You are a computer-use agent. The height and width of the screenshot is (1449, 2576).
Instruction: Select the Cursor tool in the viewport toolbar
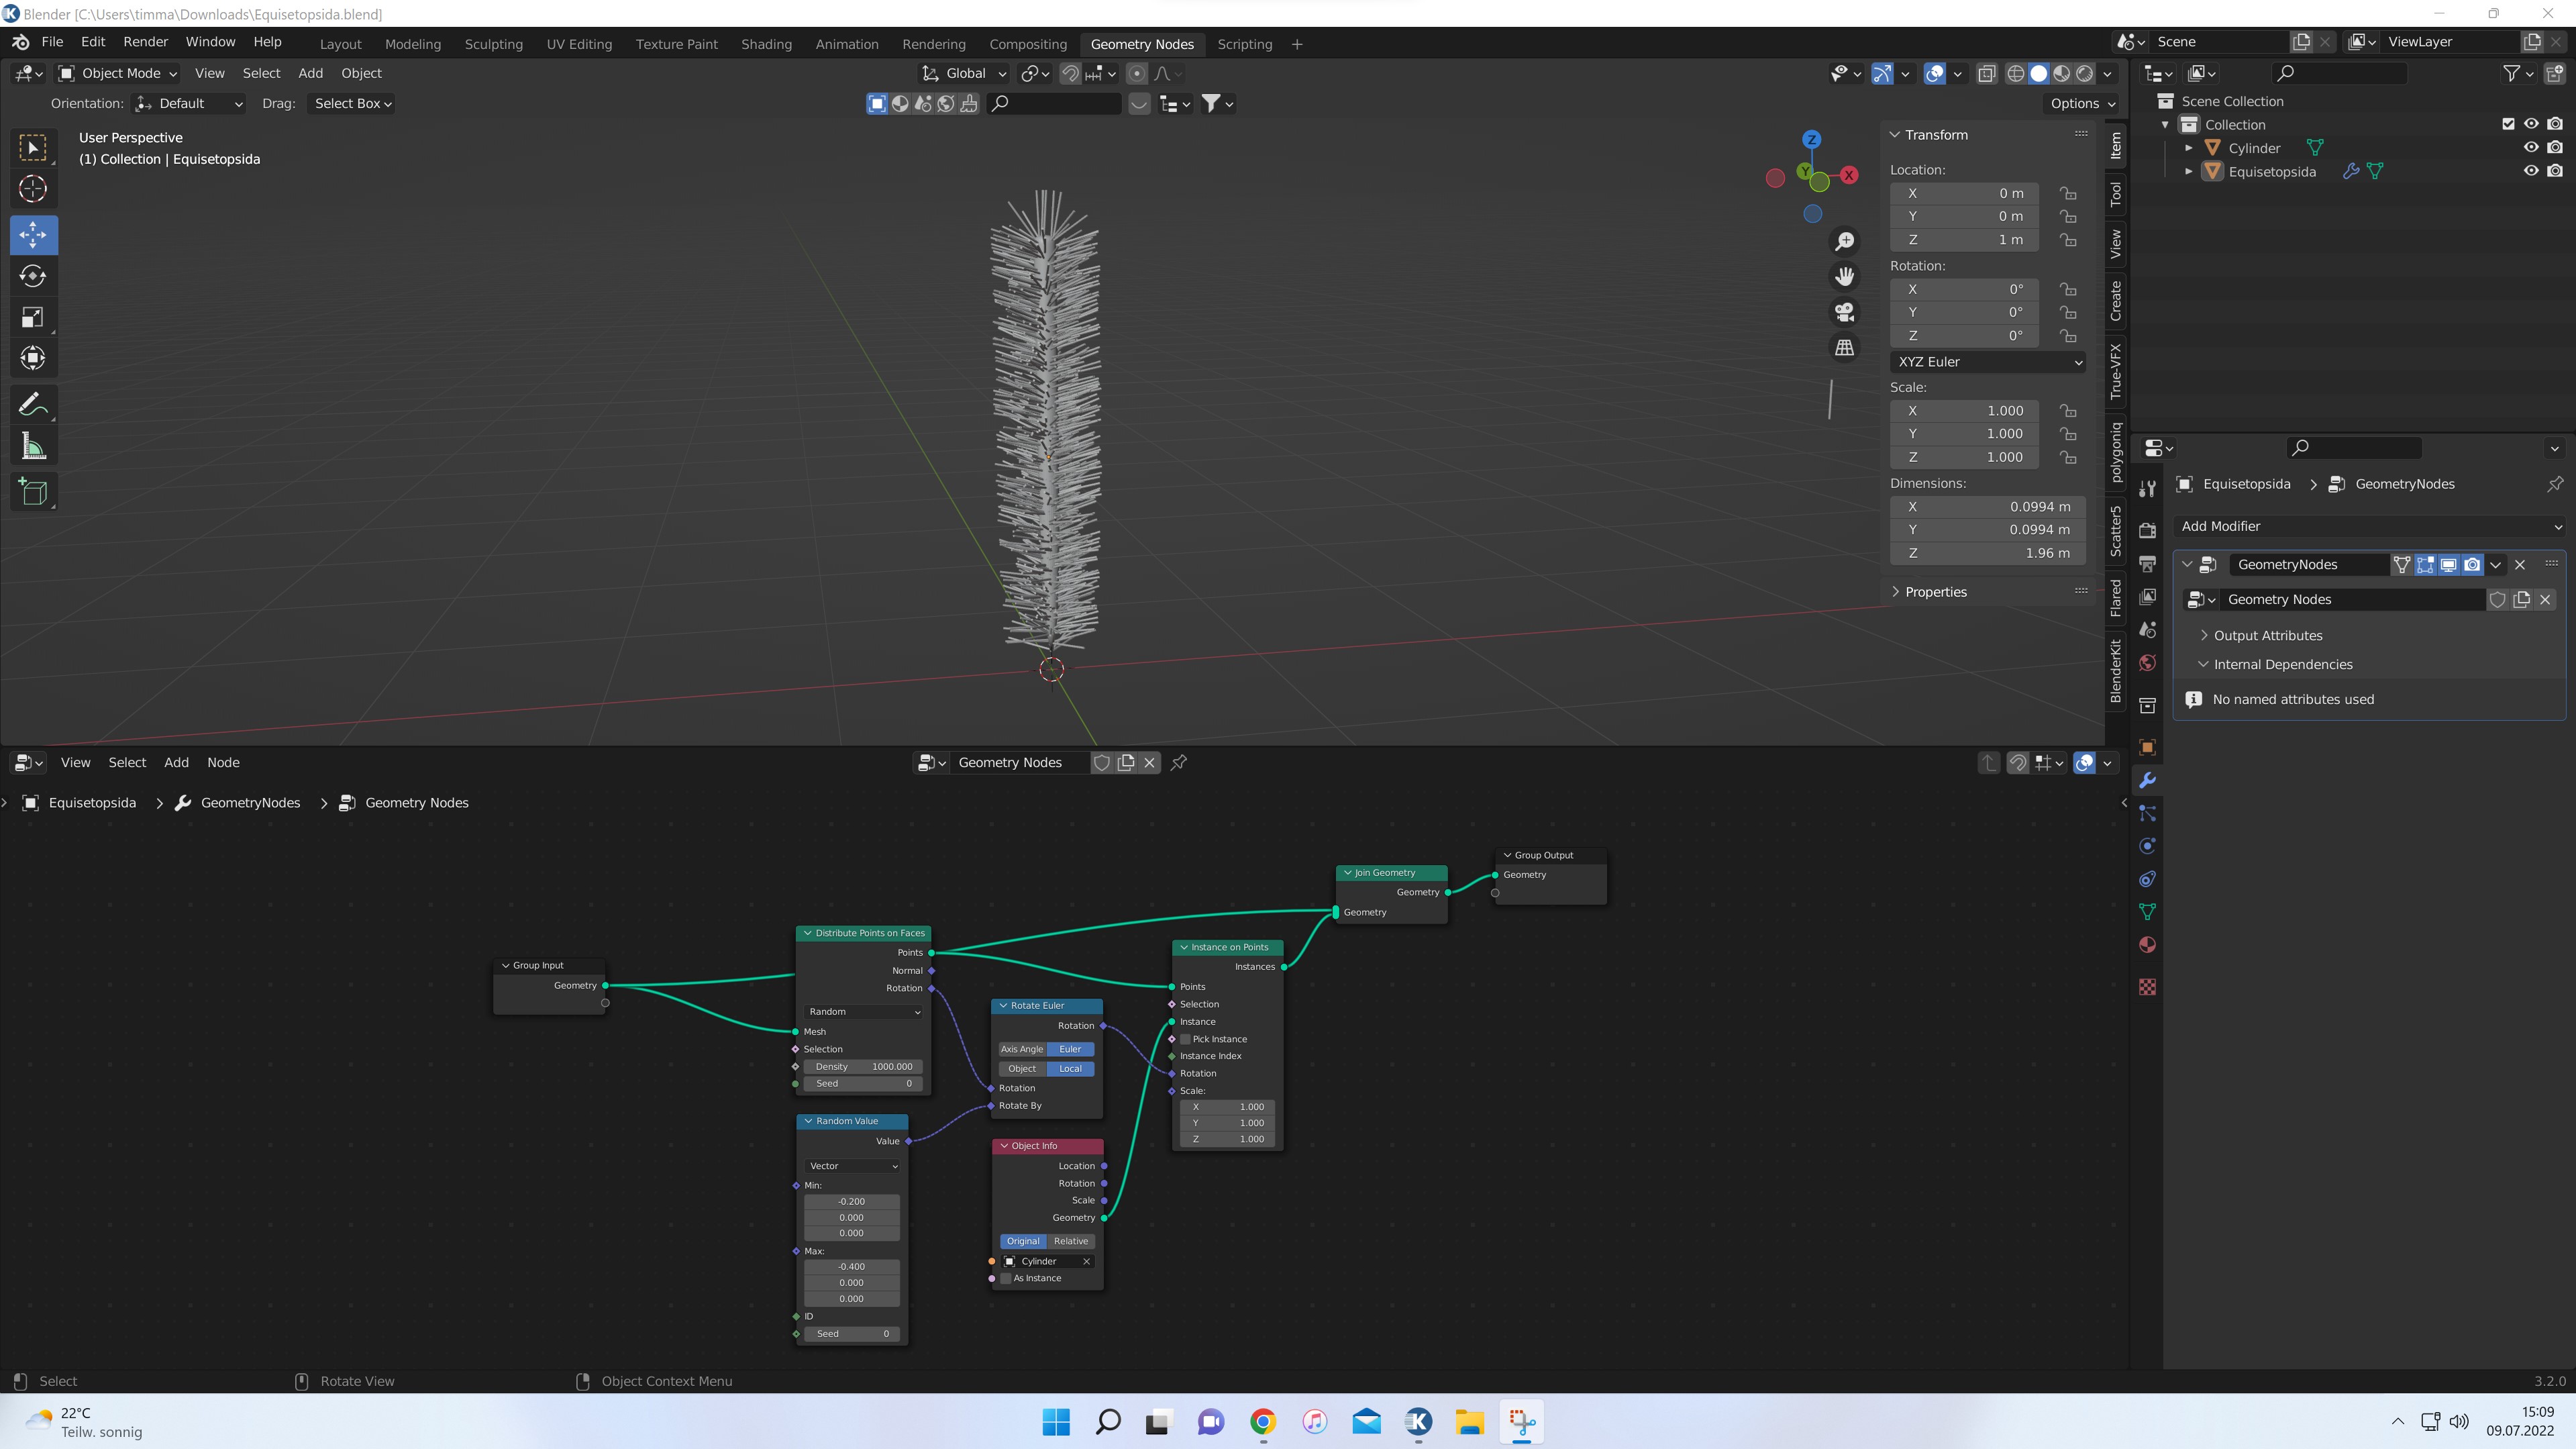(33, 189)
